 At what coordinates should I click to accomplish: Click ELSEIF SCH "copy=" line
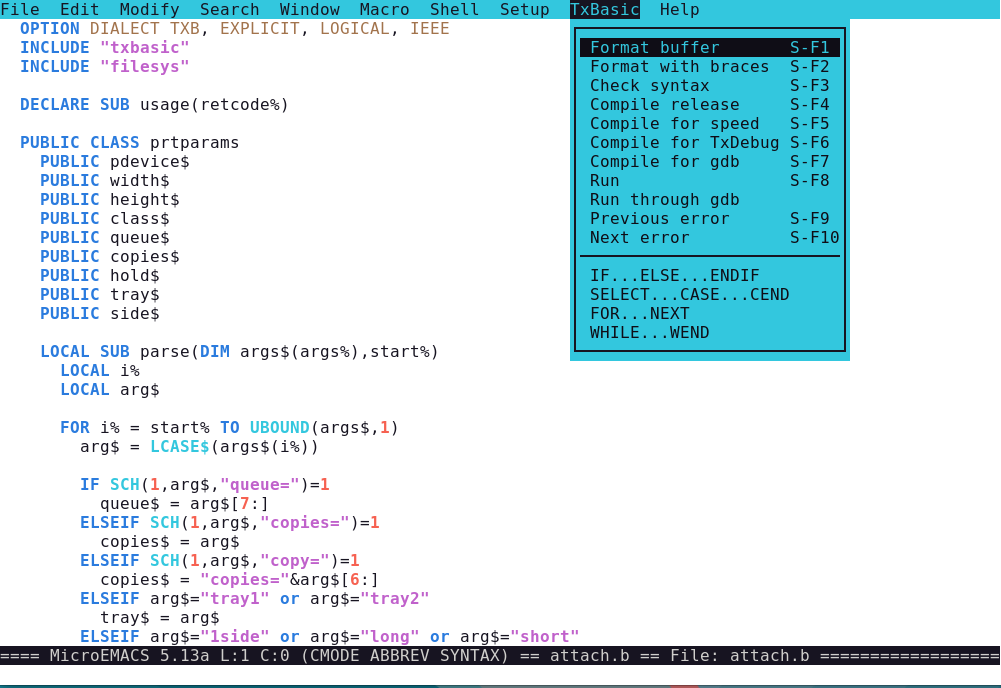tap(220, 561)
